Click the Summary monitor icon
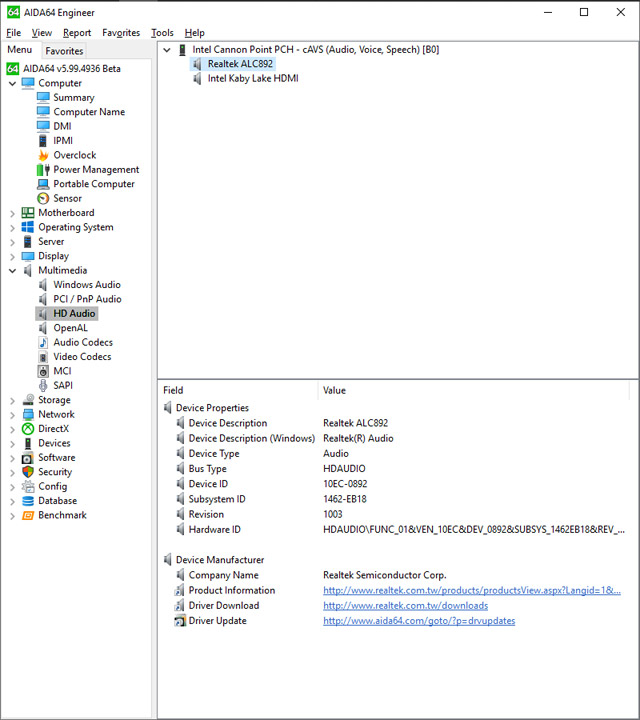640x720 pixels. tap(43, 97)
